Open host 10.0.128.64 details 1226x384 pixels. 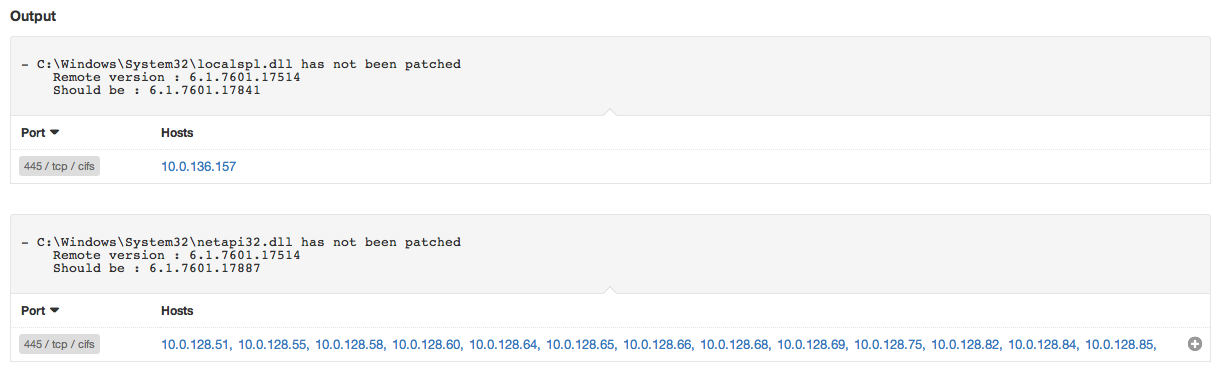tap(505, 344)
